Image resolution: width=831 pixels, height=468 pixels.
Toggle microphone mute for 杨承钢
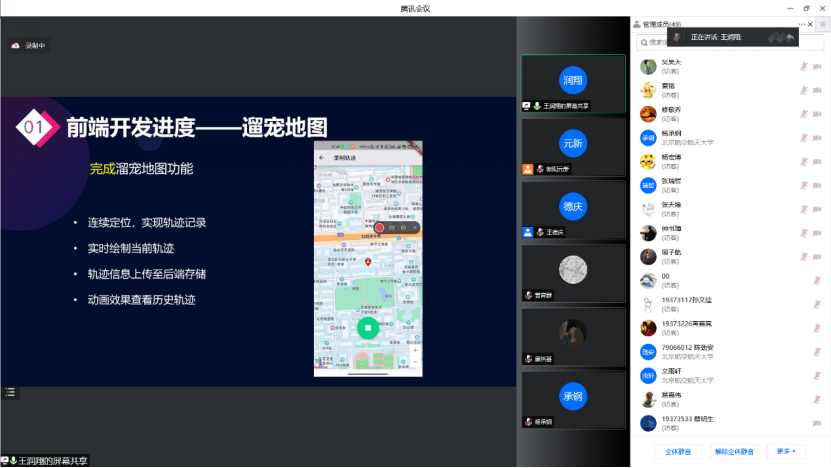[803, 137]
